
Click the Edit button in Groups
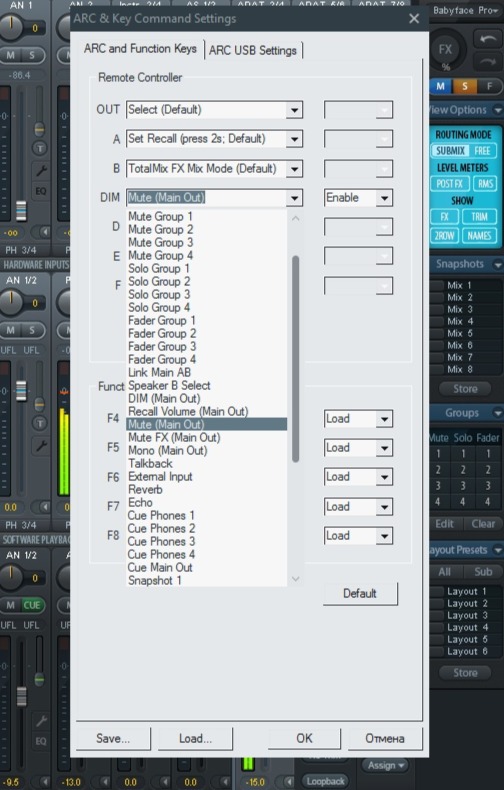445,524
